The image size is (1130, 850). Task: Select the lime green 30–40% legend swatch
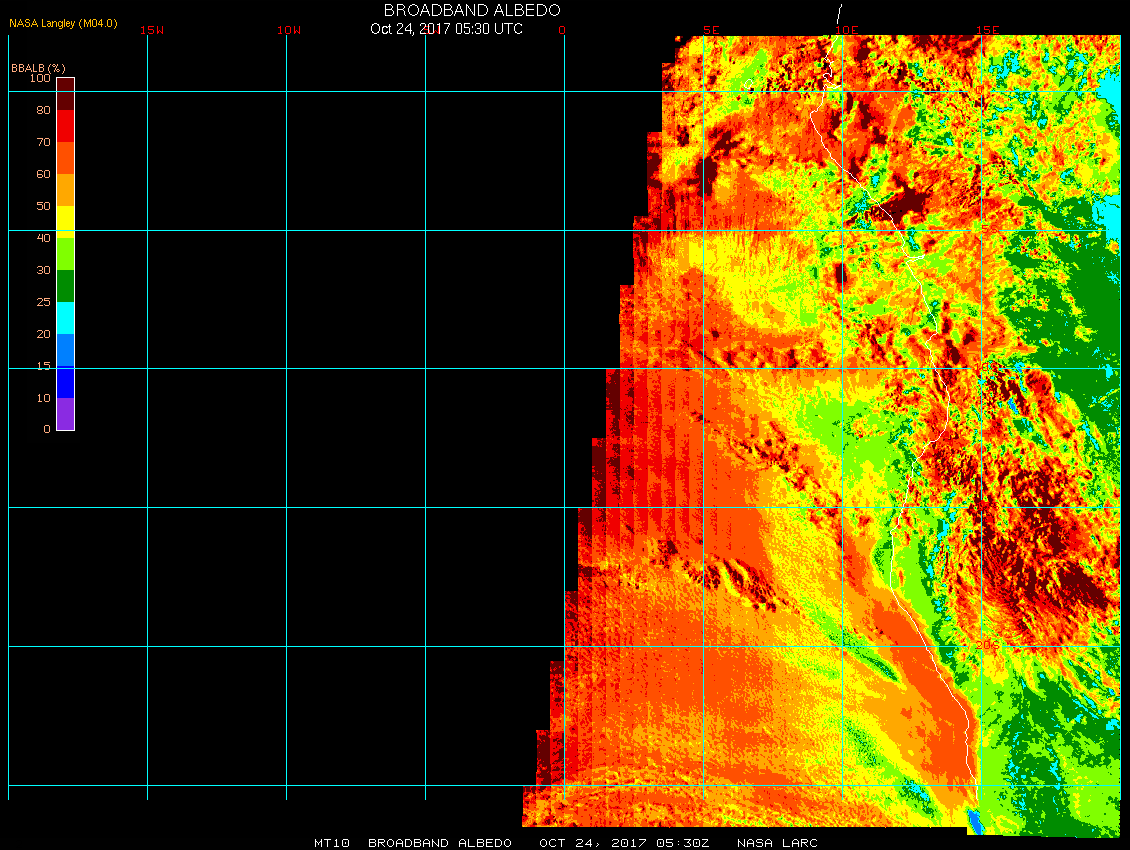click(65, 254)
